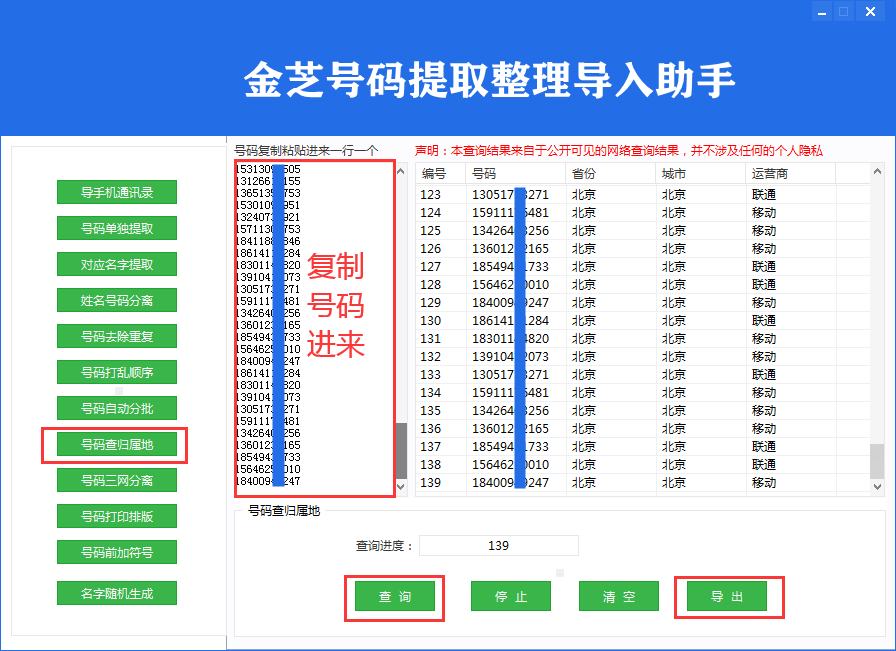This screenshot has height=651, width=896.
Task: Click the 停止 button
Action: tap(511, 596)
